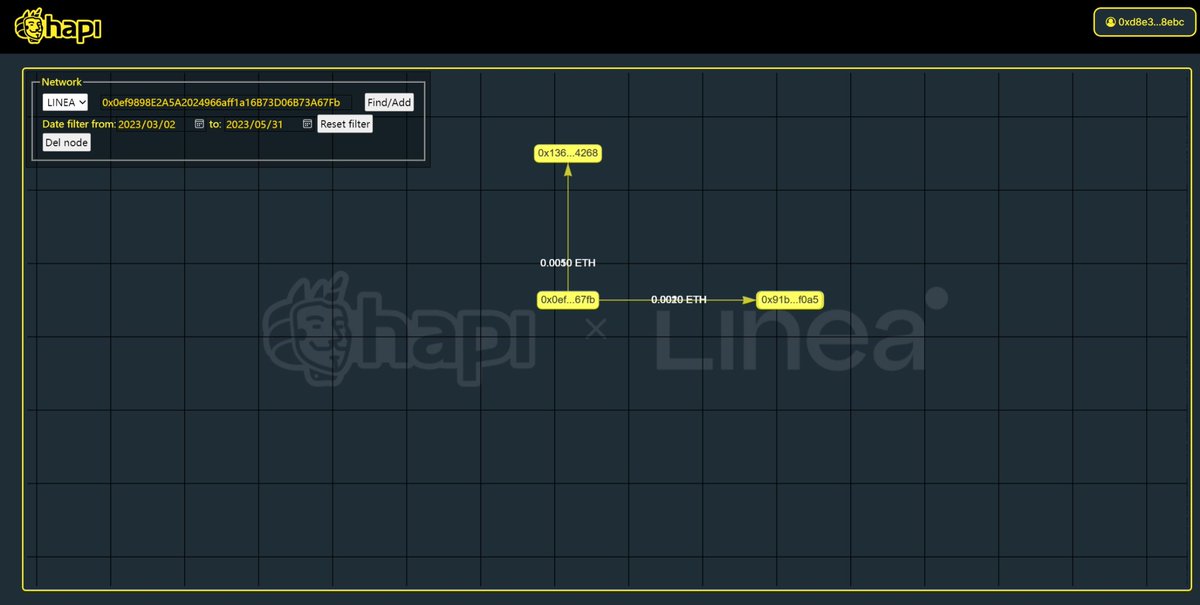Click the hapi logo in header
This screenshot has height=605, width=1200.
click(x=57, y=27)
